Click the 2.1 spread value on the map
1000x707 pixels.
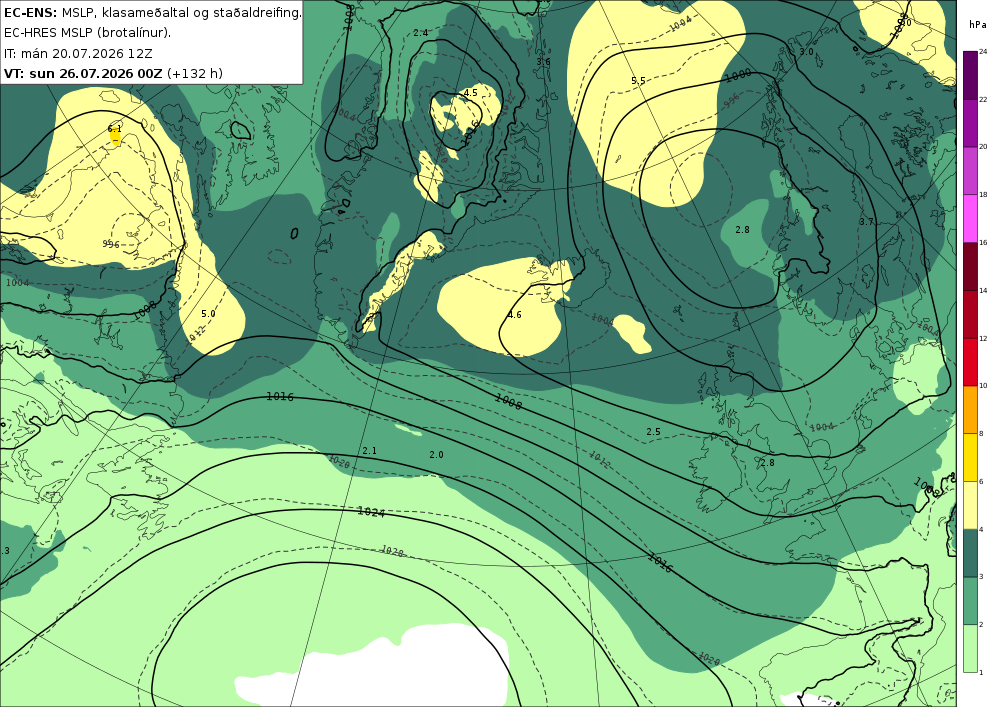tap(369, 451)
